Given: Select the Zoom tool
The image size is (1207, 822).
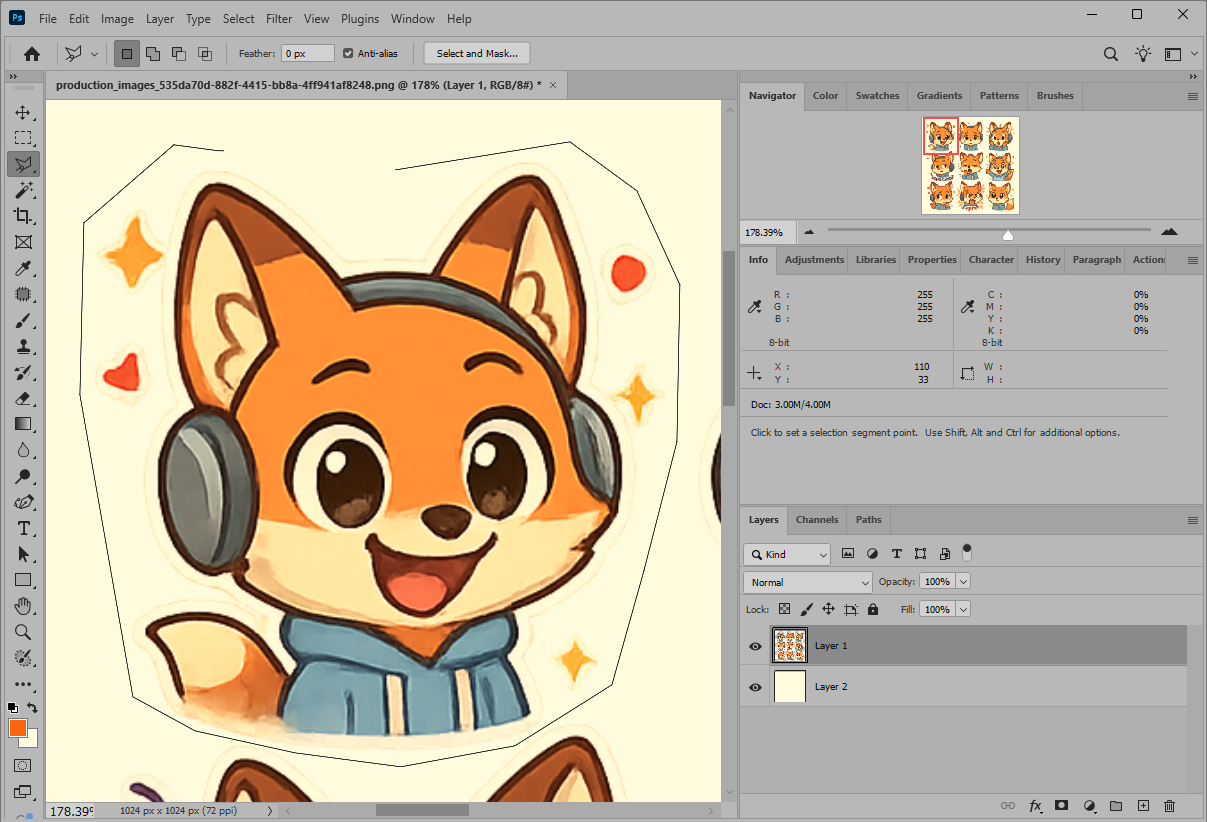Looking at the screenshot, I should pos(23,632).
